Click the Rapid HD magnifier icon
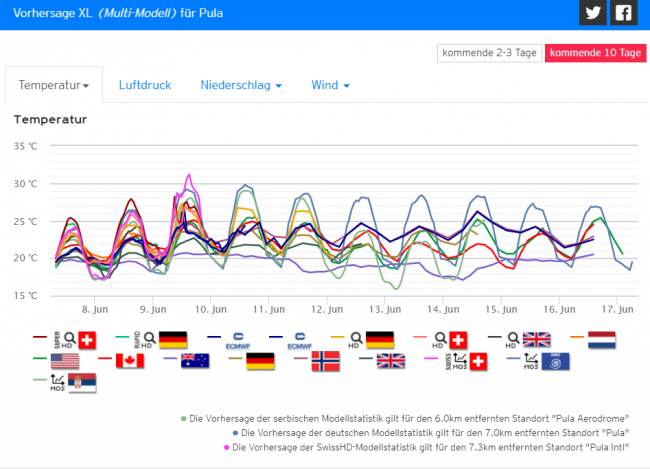650x469 pixels. tap(150, 338)
